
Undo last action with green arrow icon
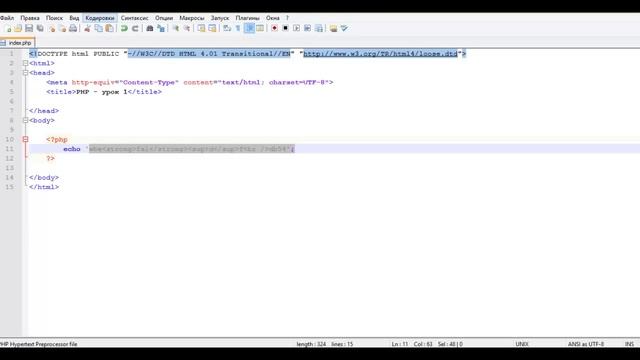coord(124,28)
